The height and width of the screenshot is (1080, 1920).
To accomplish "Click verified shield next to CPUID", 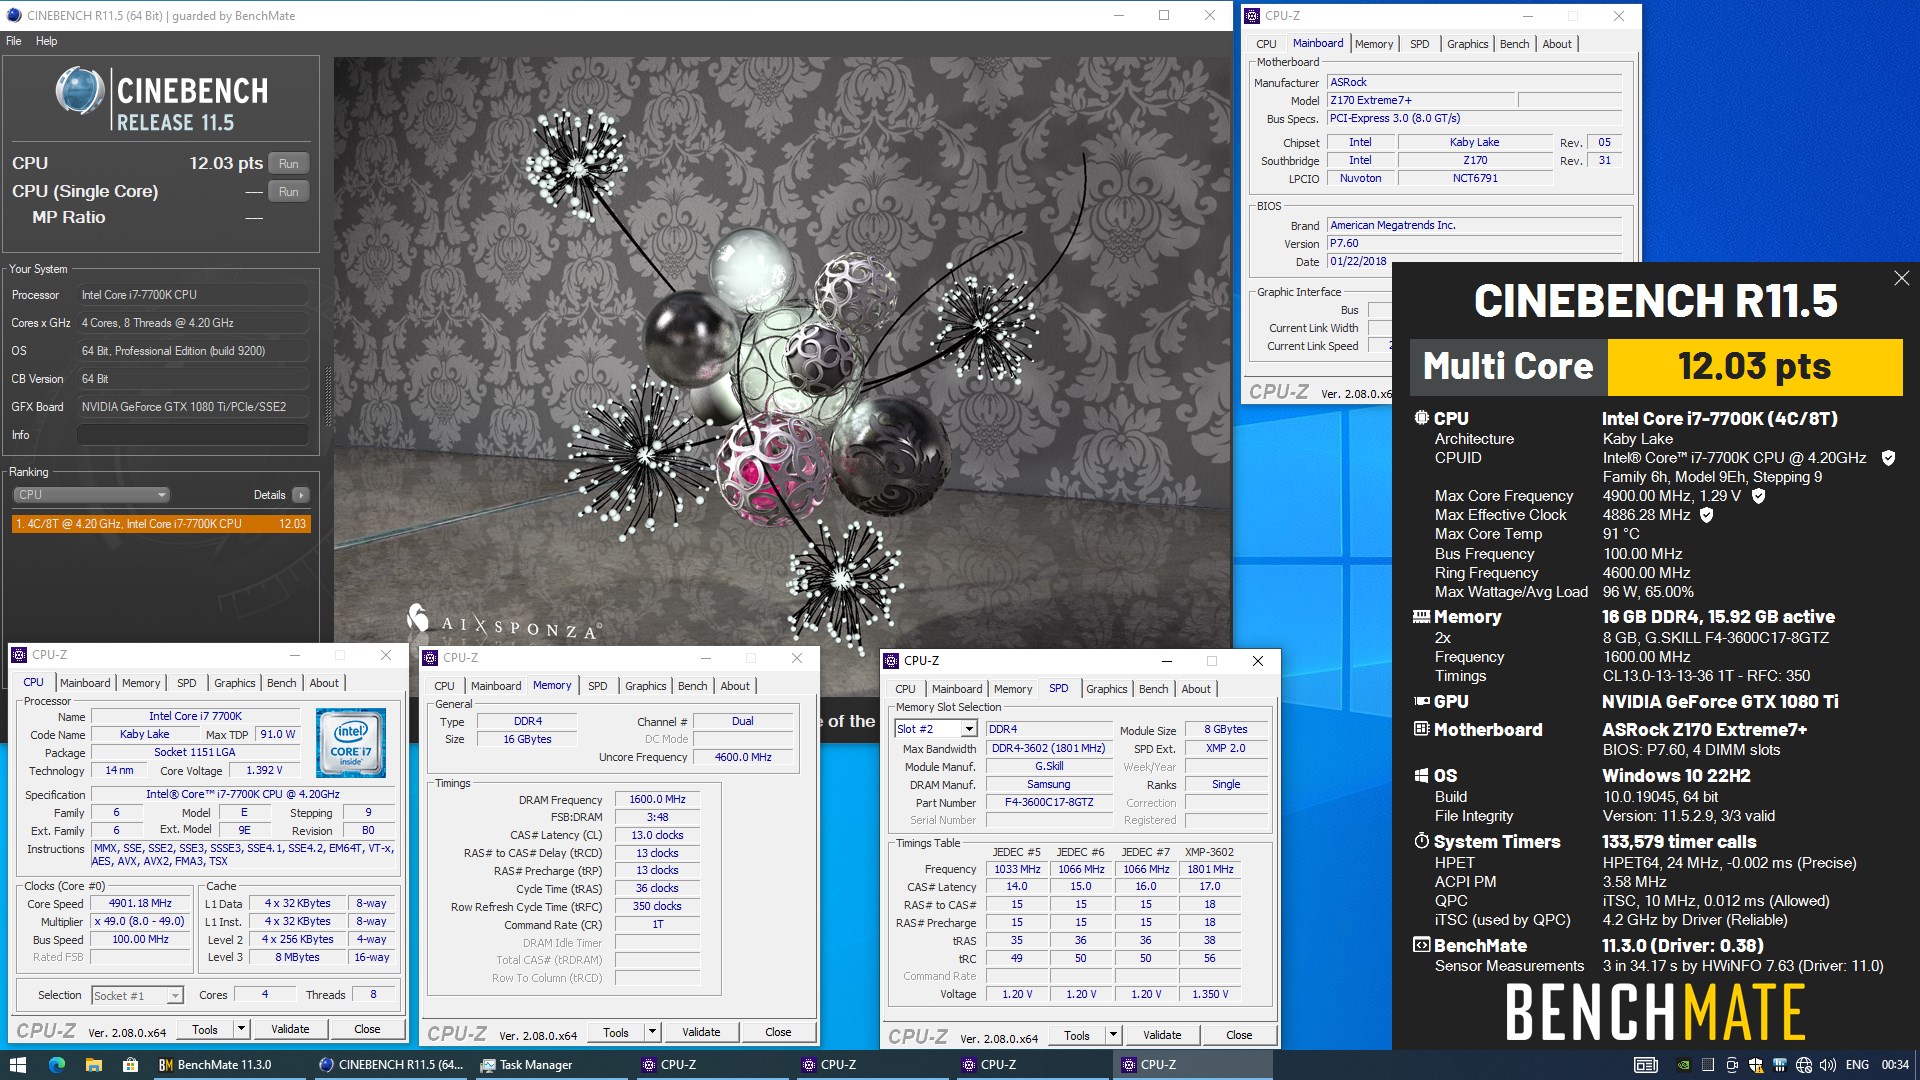I will coord(1888,458).
